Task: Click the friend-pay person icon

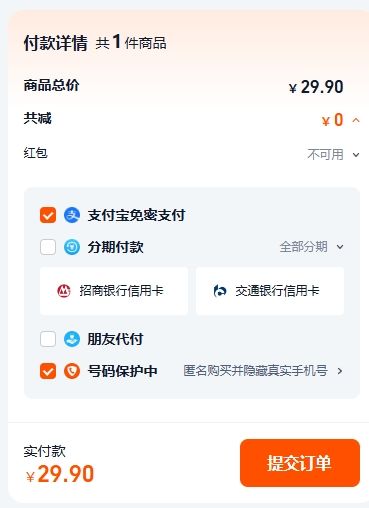Action: [72, 339]
